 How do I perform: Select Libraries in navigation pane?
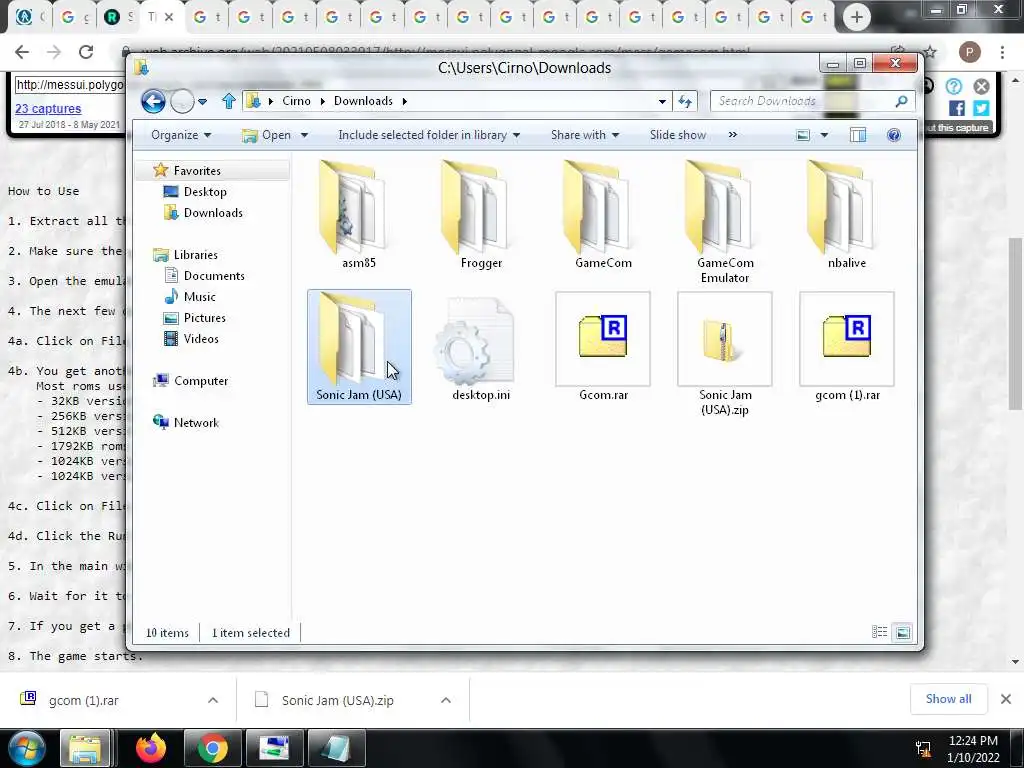[x=195, y=255]
